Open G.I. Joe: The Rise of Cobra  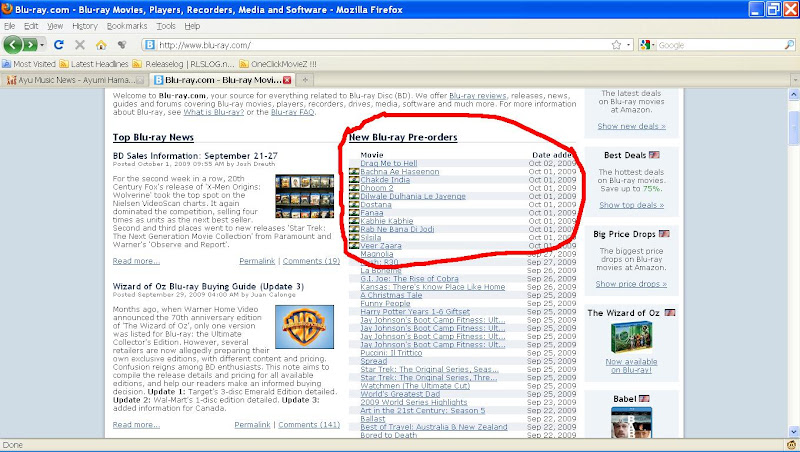[x=409, y=279]
